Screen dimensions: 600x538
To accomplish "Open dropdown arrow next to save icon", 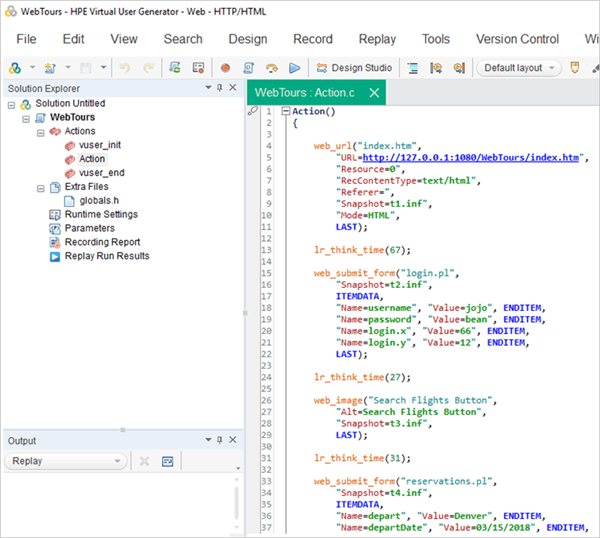I will pyautogui.click(x=103, y=67).
